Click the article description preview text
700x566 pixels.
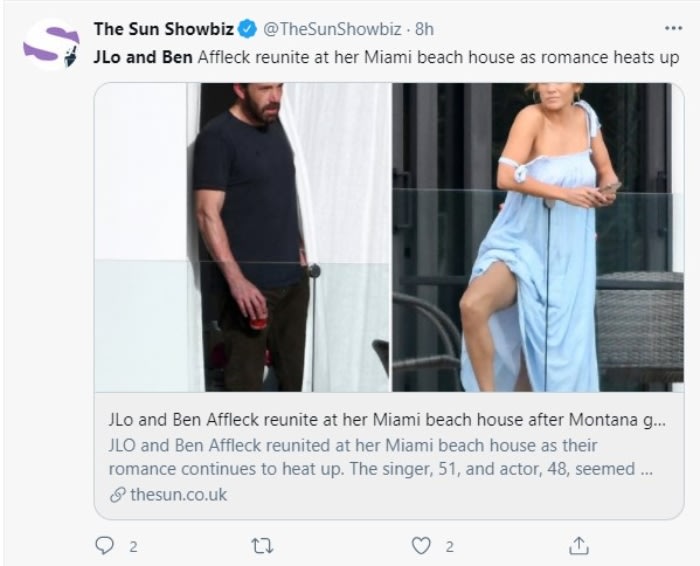[381, 457]
